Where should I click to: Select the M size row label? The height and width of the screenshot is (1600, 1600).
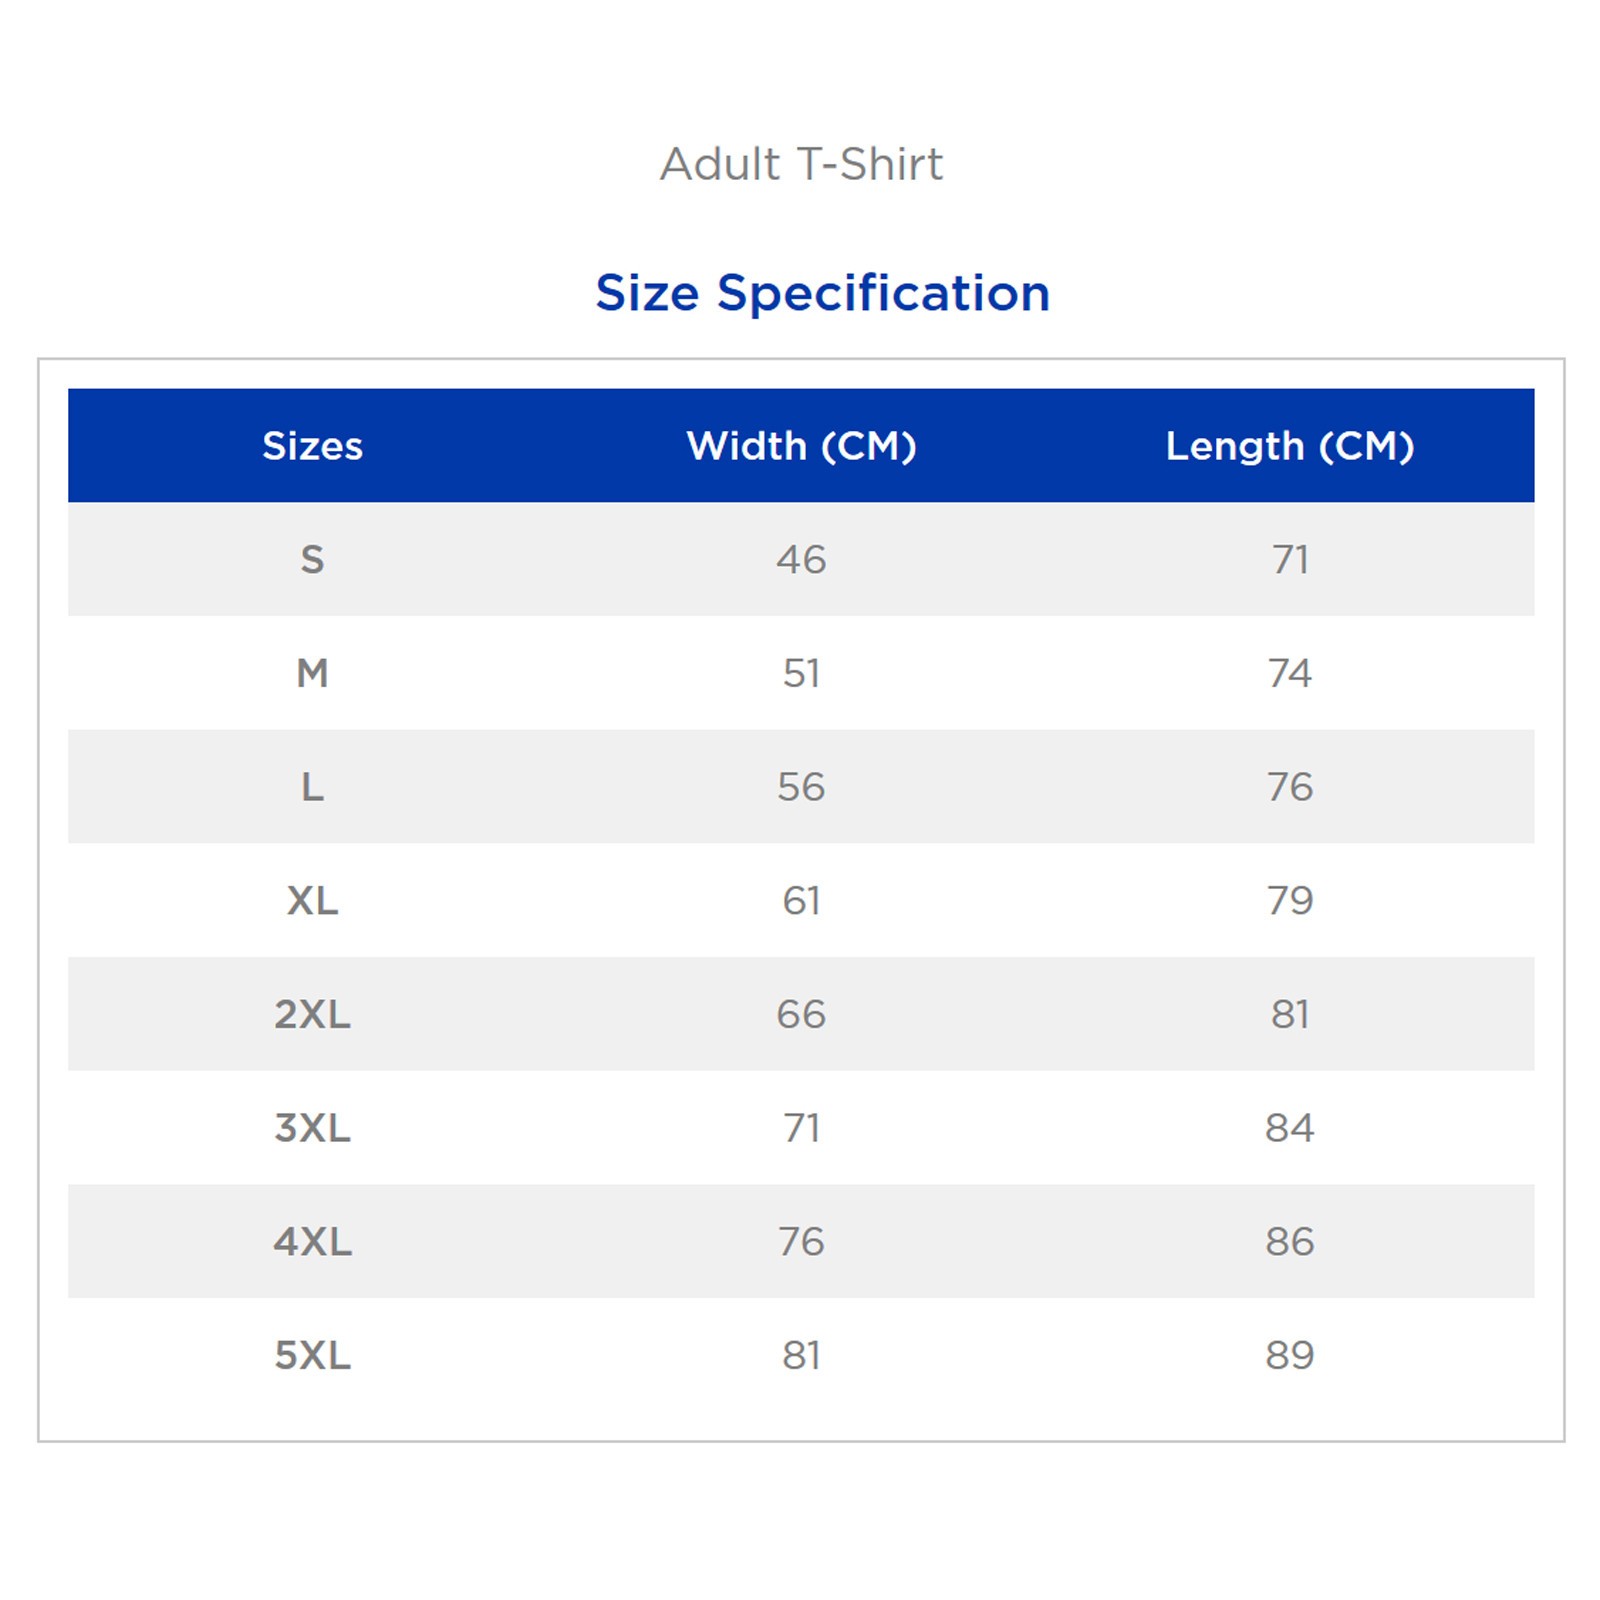(x=312, y=673)
